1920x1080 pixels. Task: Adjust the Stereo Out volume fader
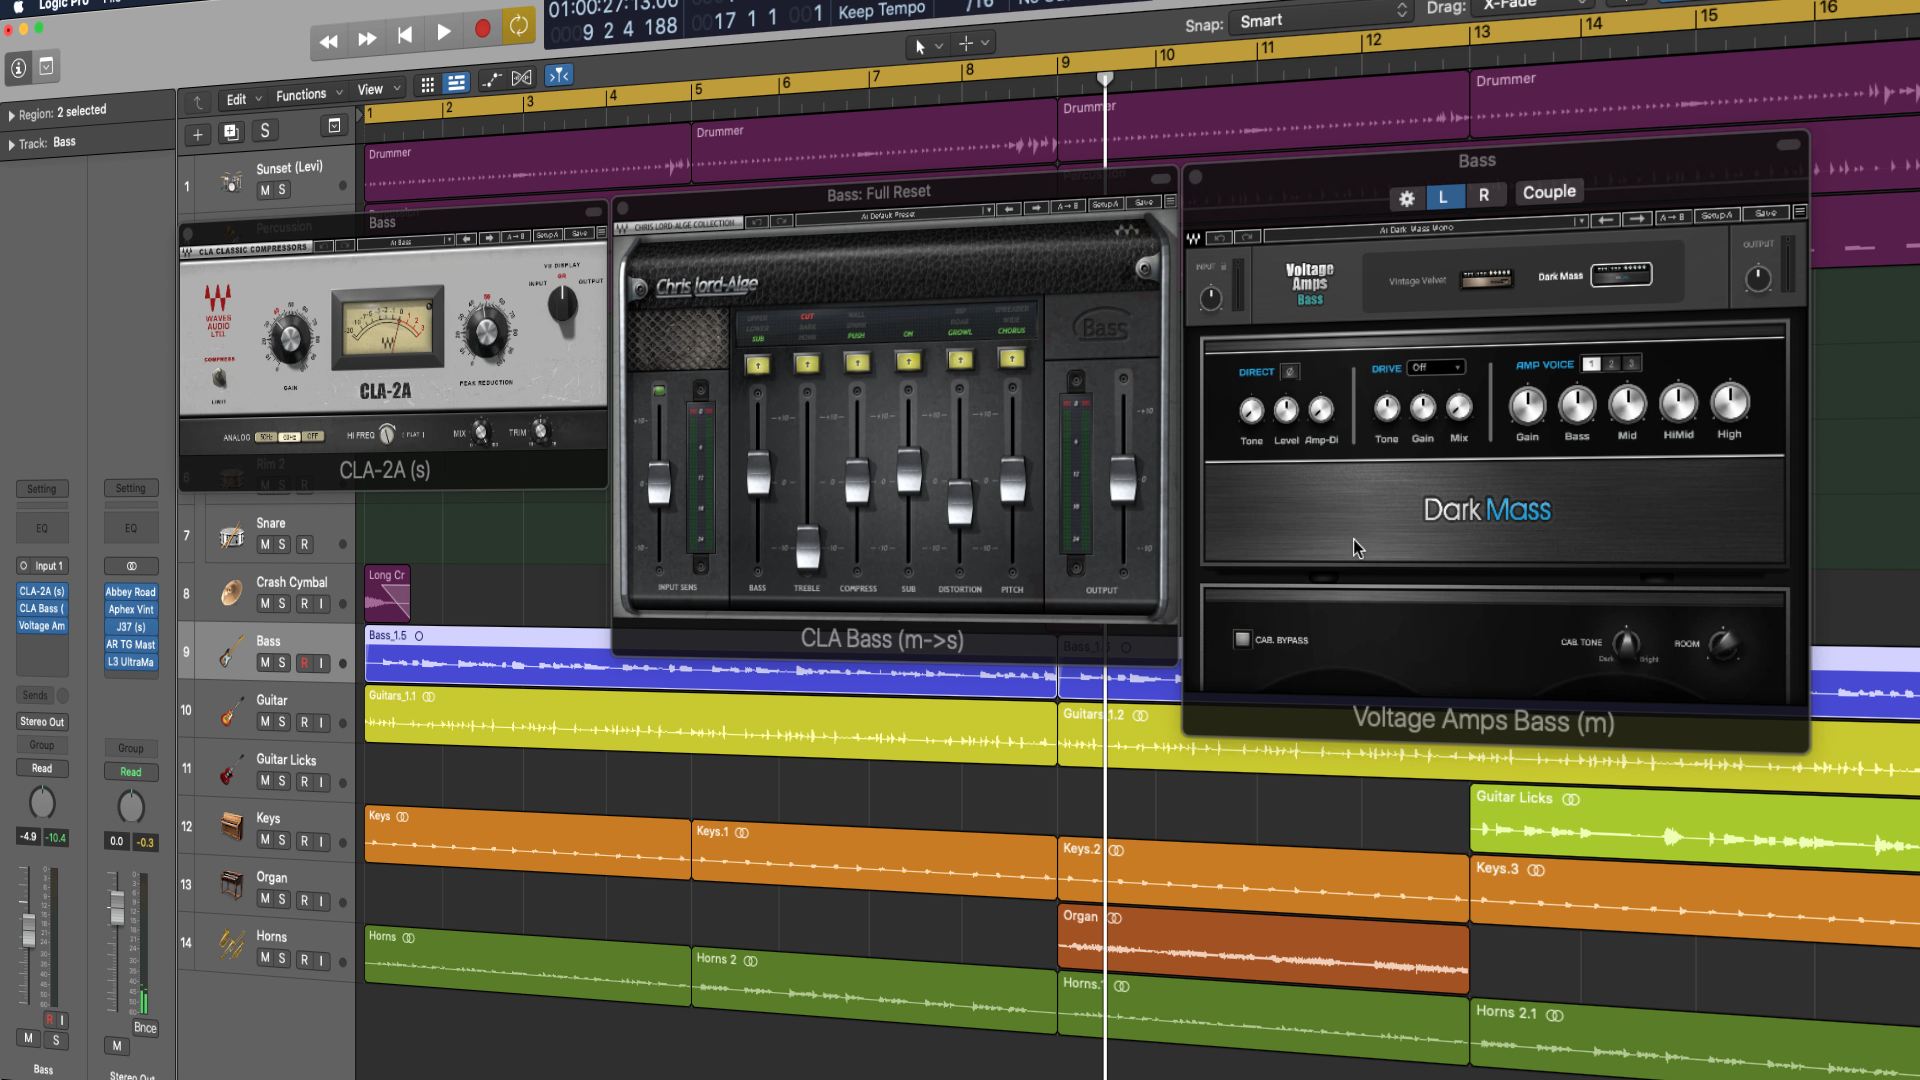click(x=117, y=908)
